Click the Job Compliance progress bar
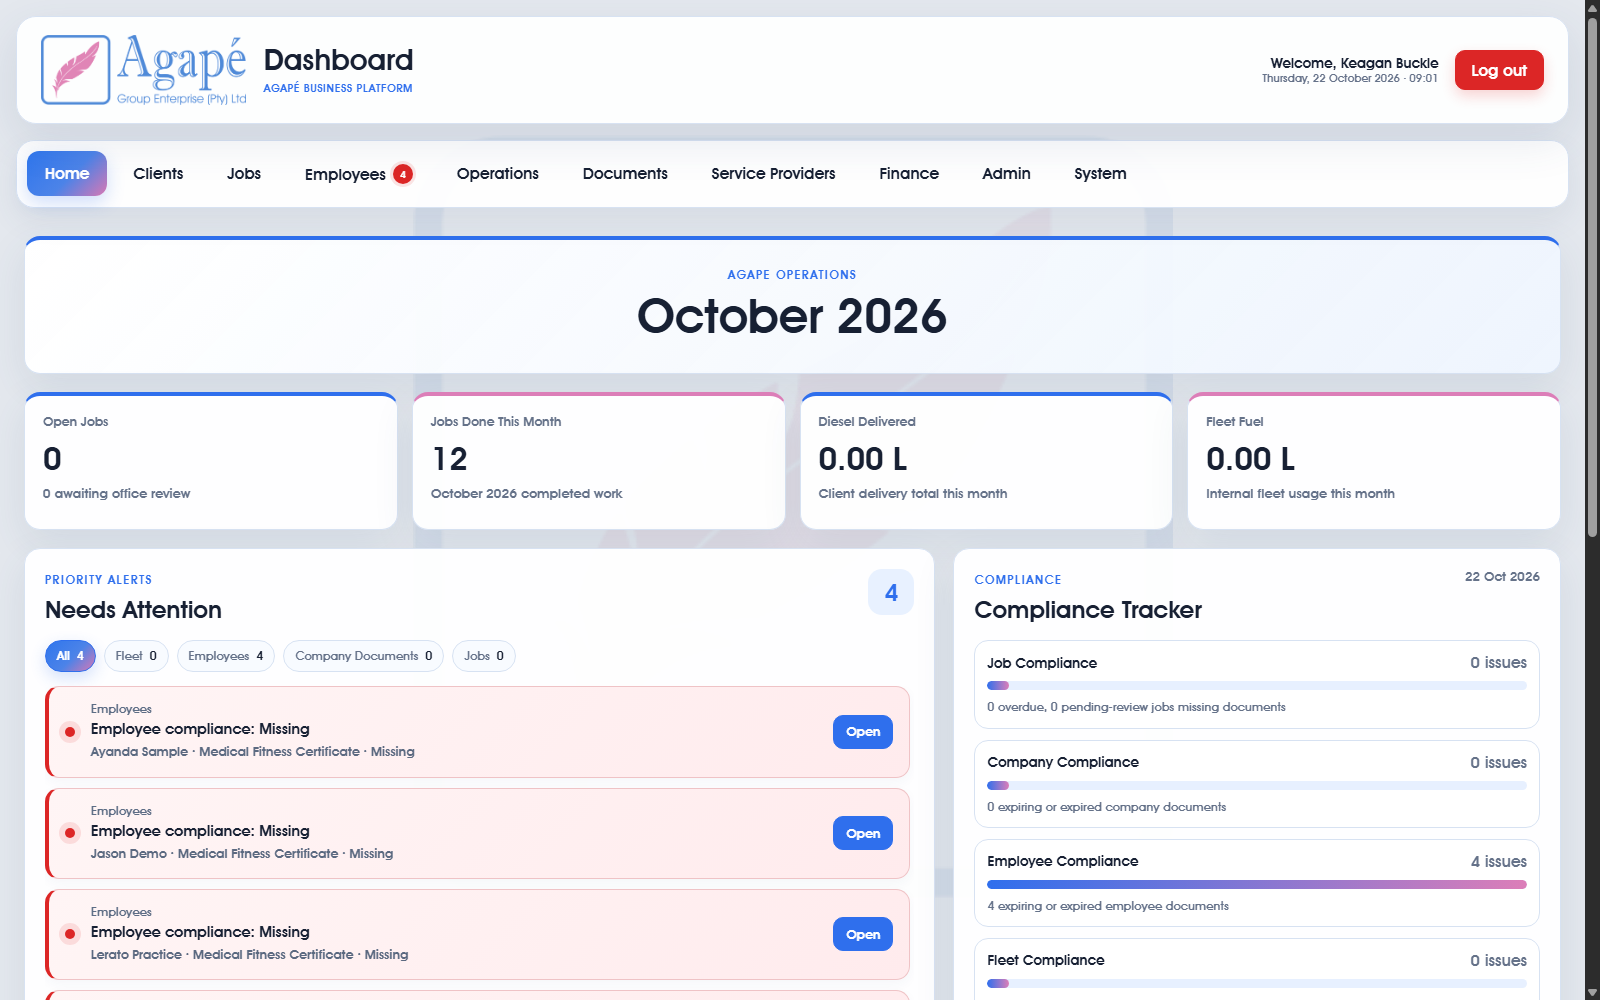The height and width of the screenshot is (1000, 1600). coord(1257,685)
